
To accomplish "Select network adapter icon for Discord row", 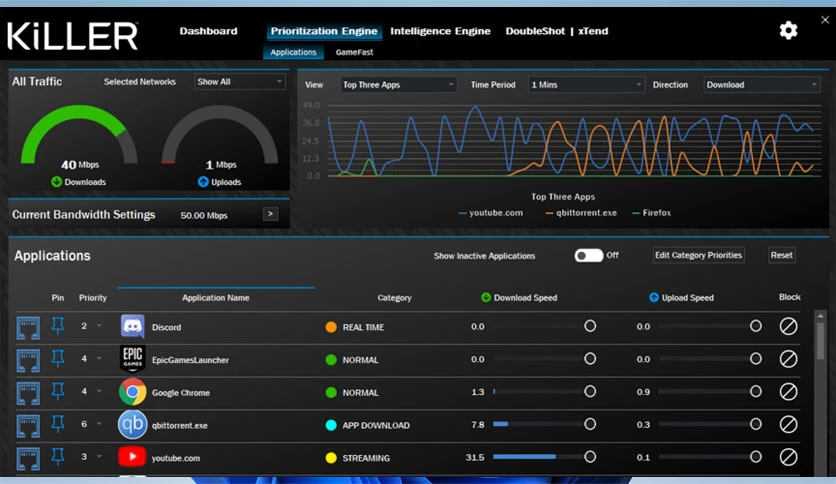I will (x=28, y=327).
